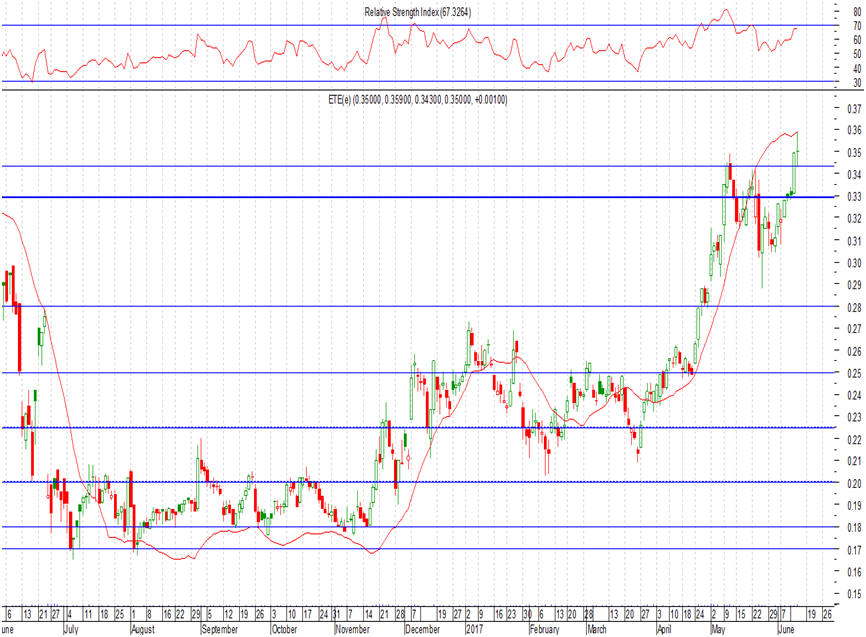Click the February label on time axis
Viewport: 866px width, 637px height.
[545, 631]
